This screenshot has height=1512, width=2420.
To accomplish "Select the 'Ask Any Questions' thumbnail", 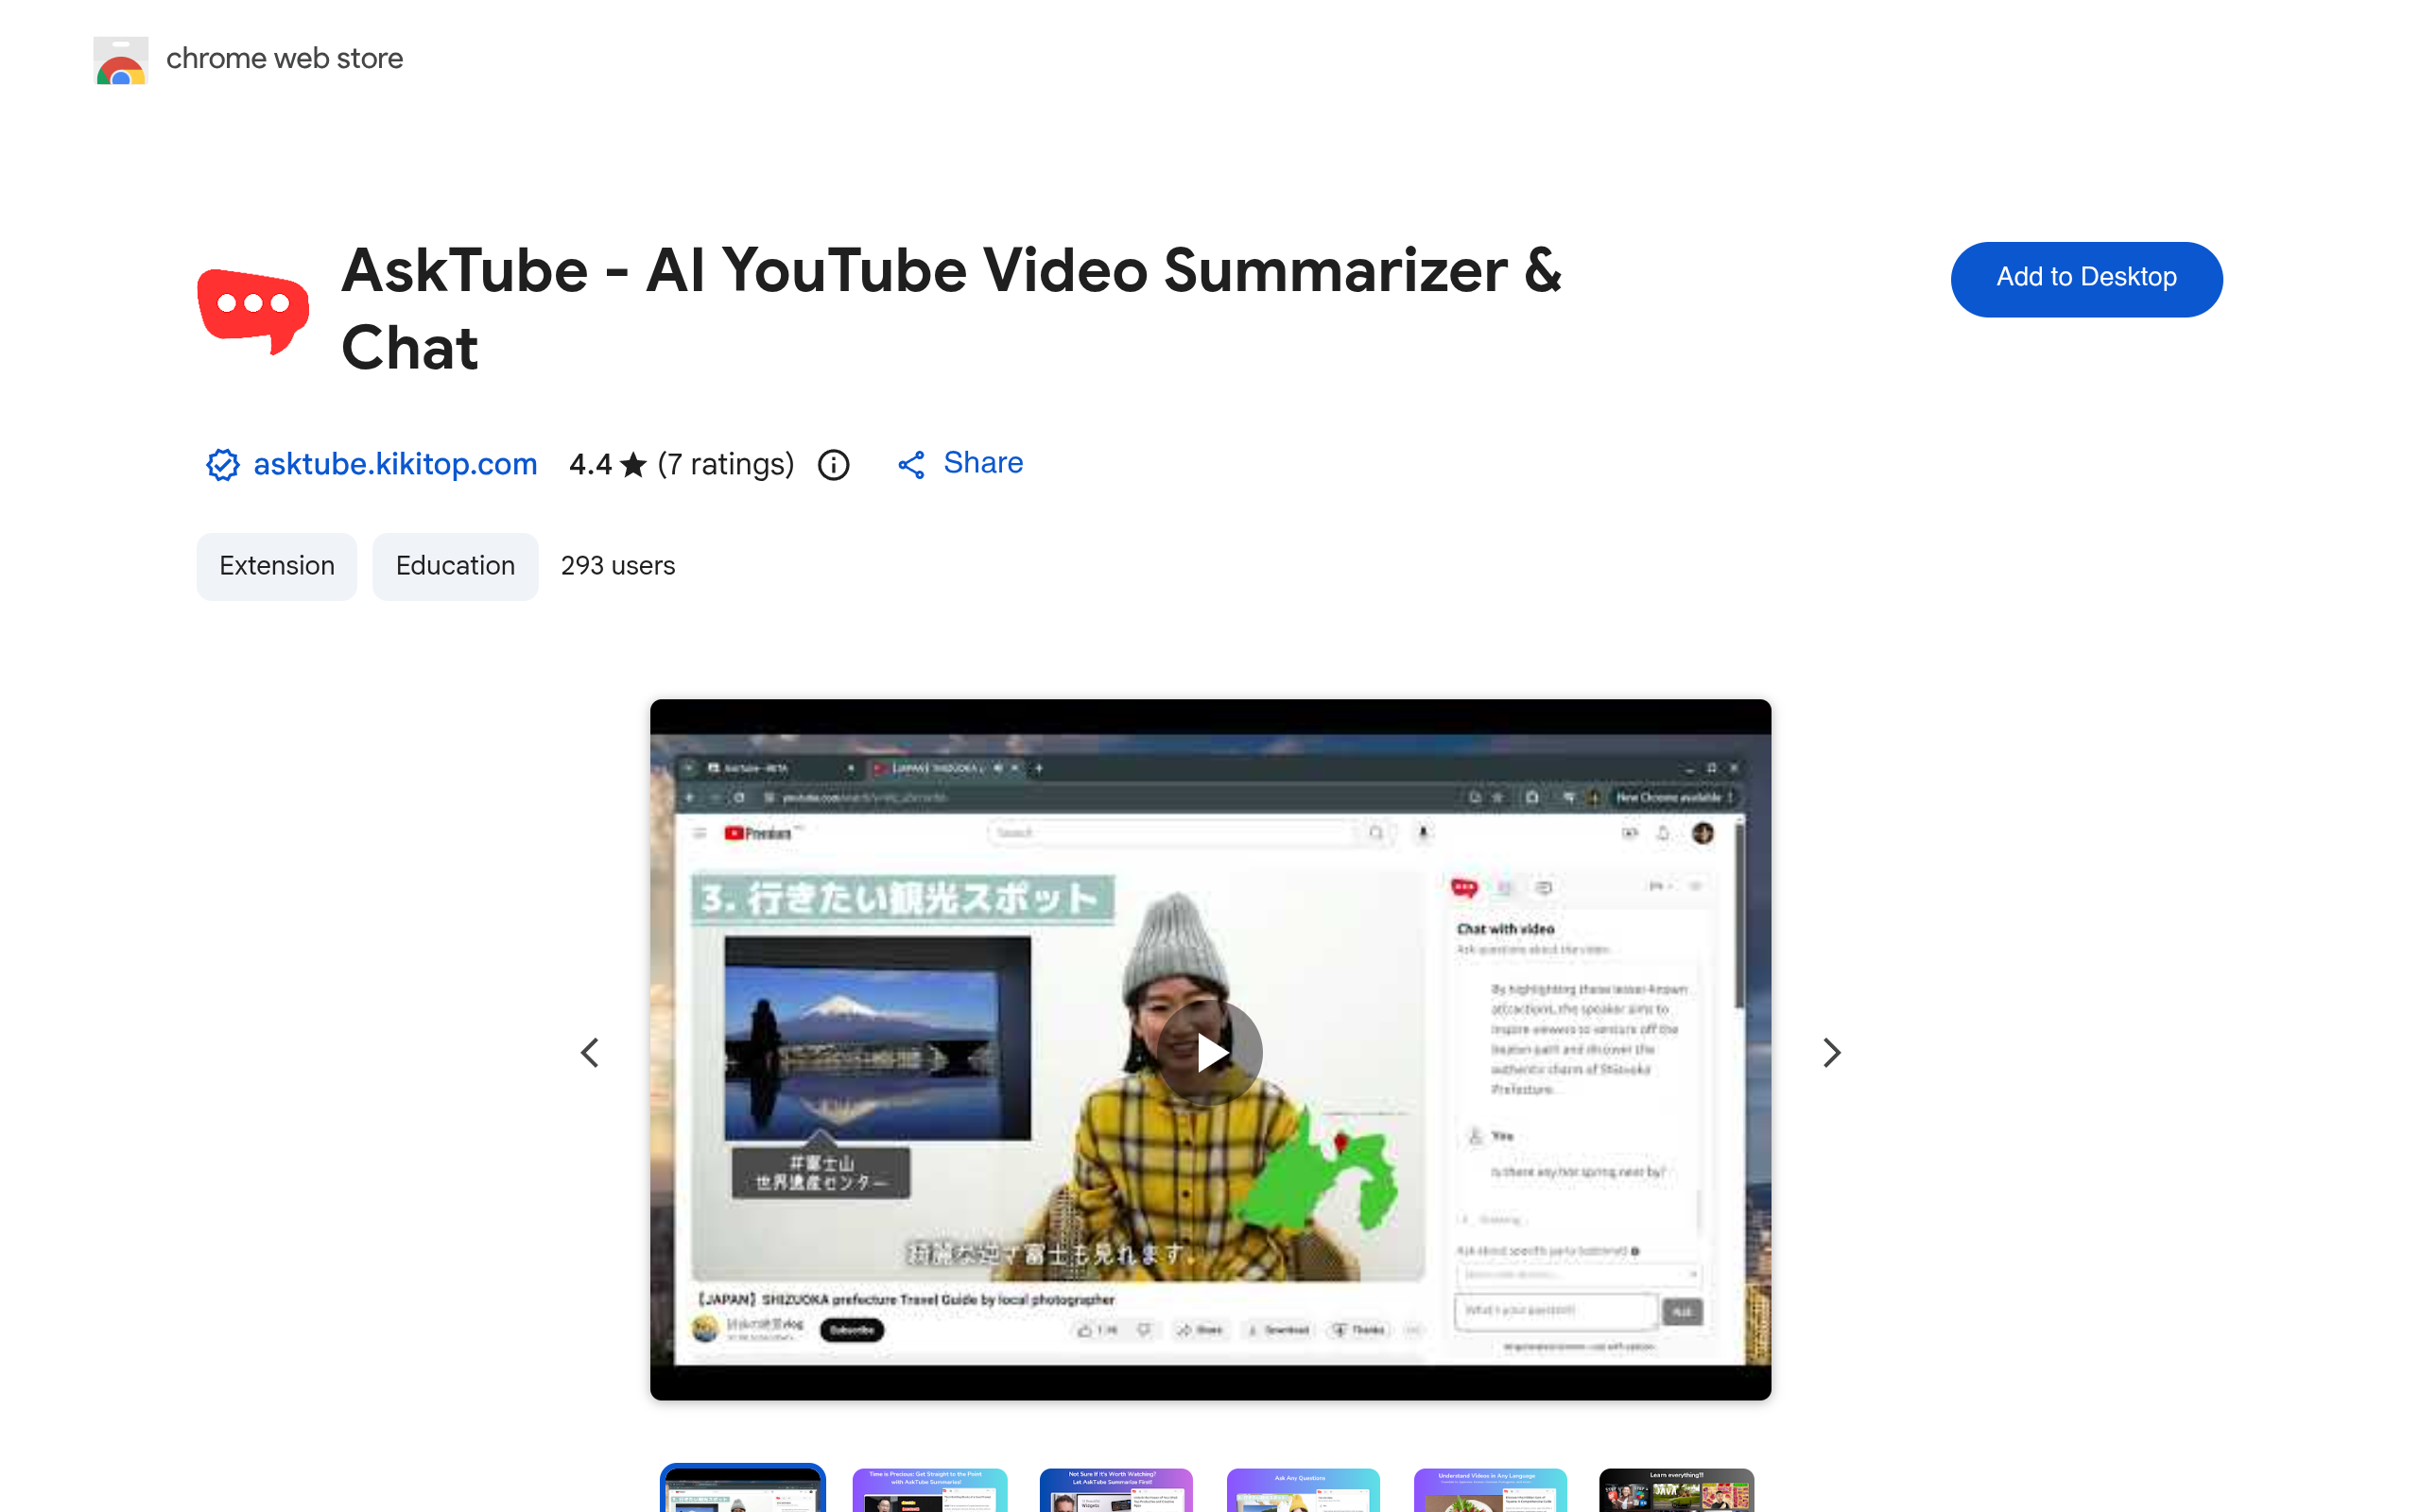I will [1303, 1490].
